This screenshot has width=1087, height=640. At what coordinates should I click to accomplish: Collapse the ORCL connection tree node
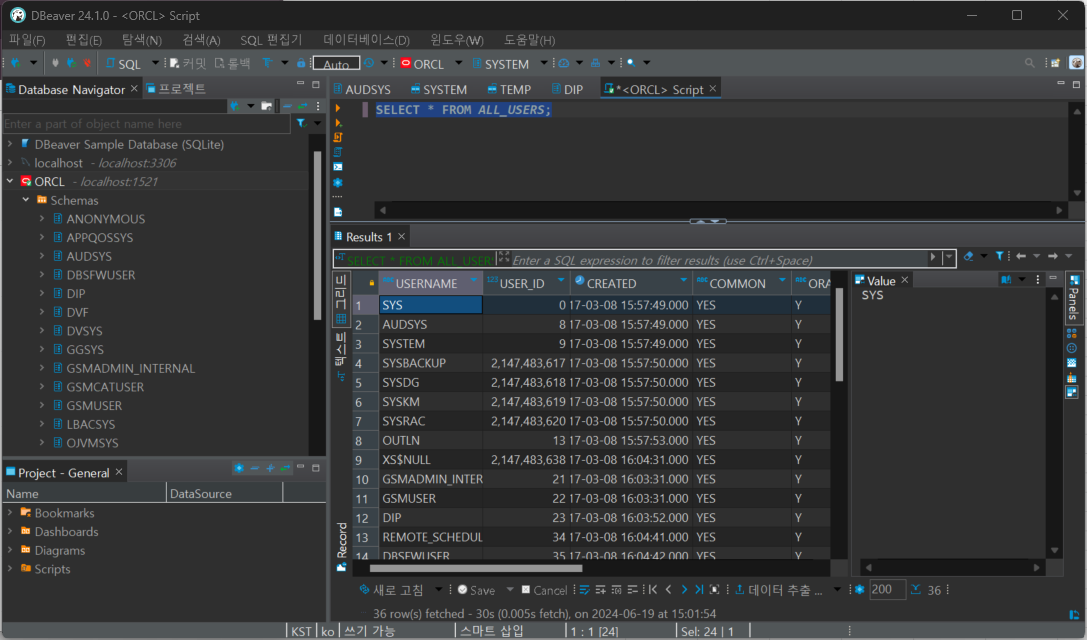(x=10, y=182)
